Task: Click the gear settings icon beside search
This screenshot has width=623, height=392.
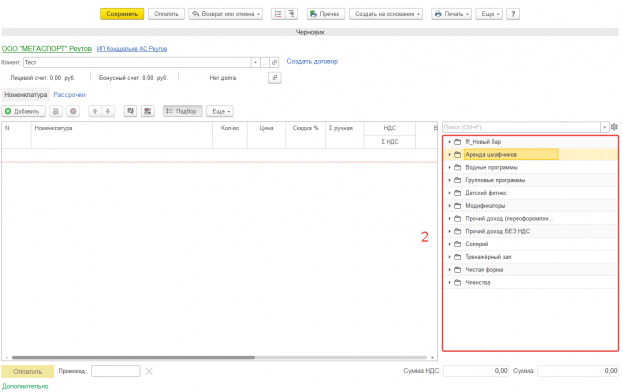Action: [614, 127]
